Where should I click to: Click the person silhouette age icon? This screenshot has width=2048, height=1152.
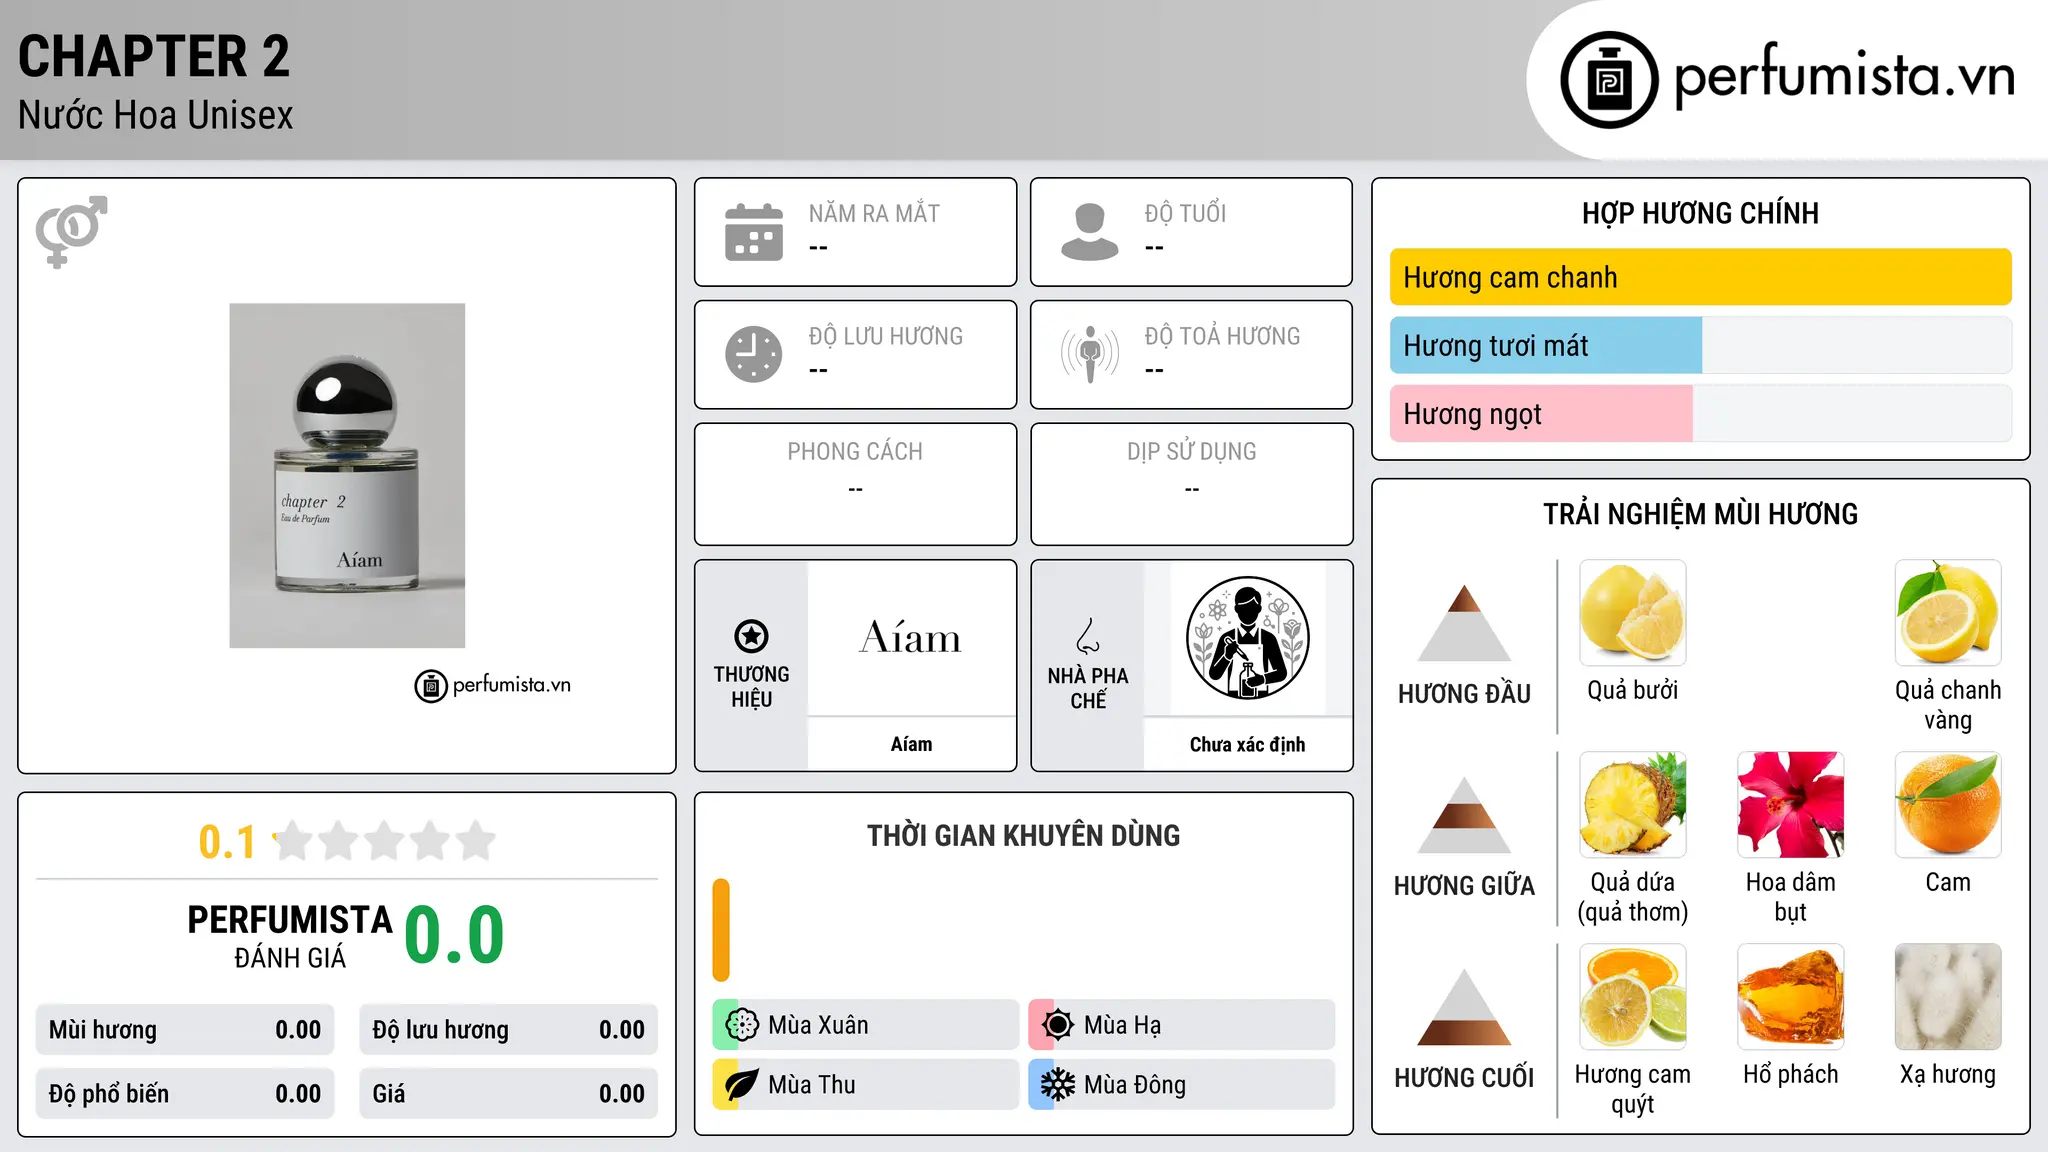pos(1090,232)
